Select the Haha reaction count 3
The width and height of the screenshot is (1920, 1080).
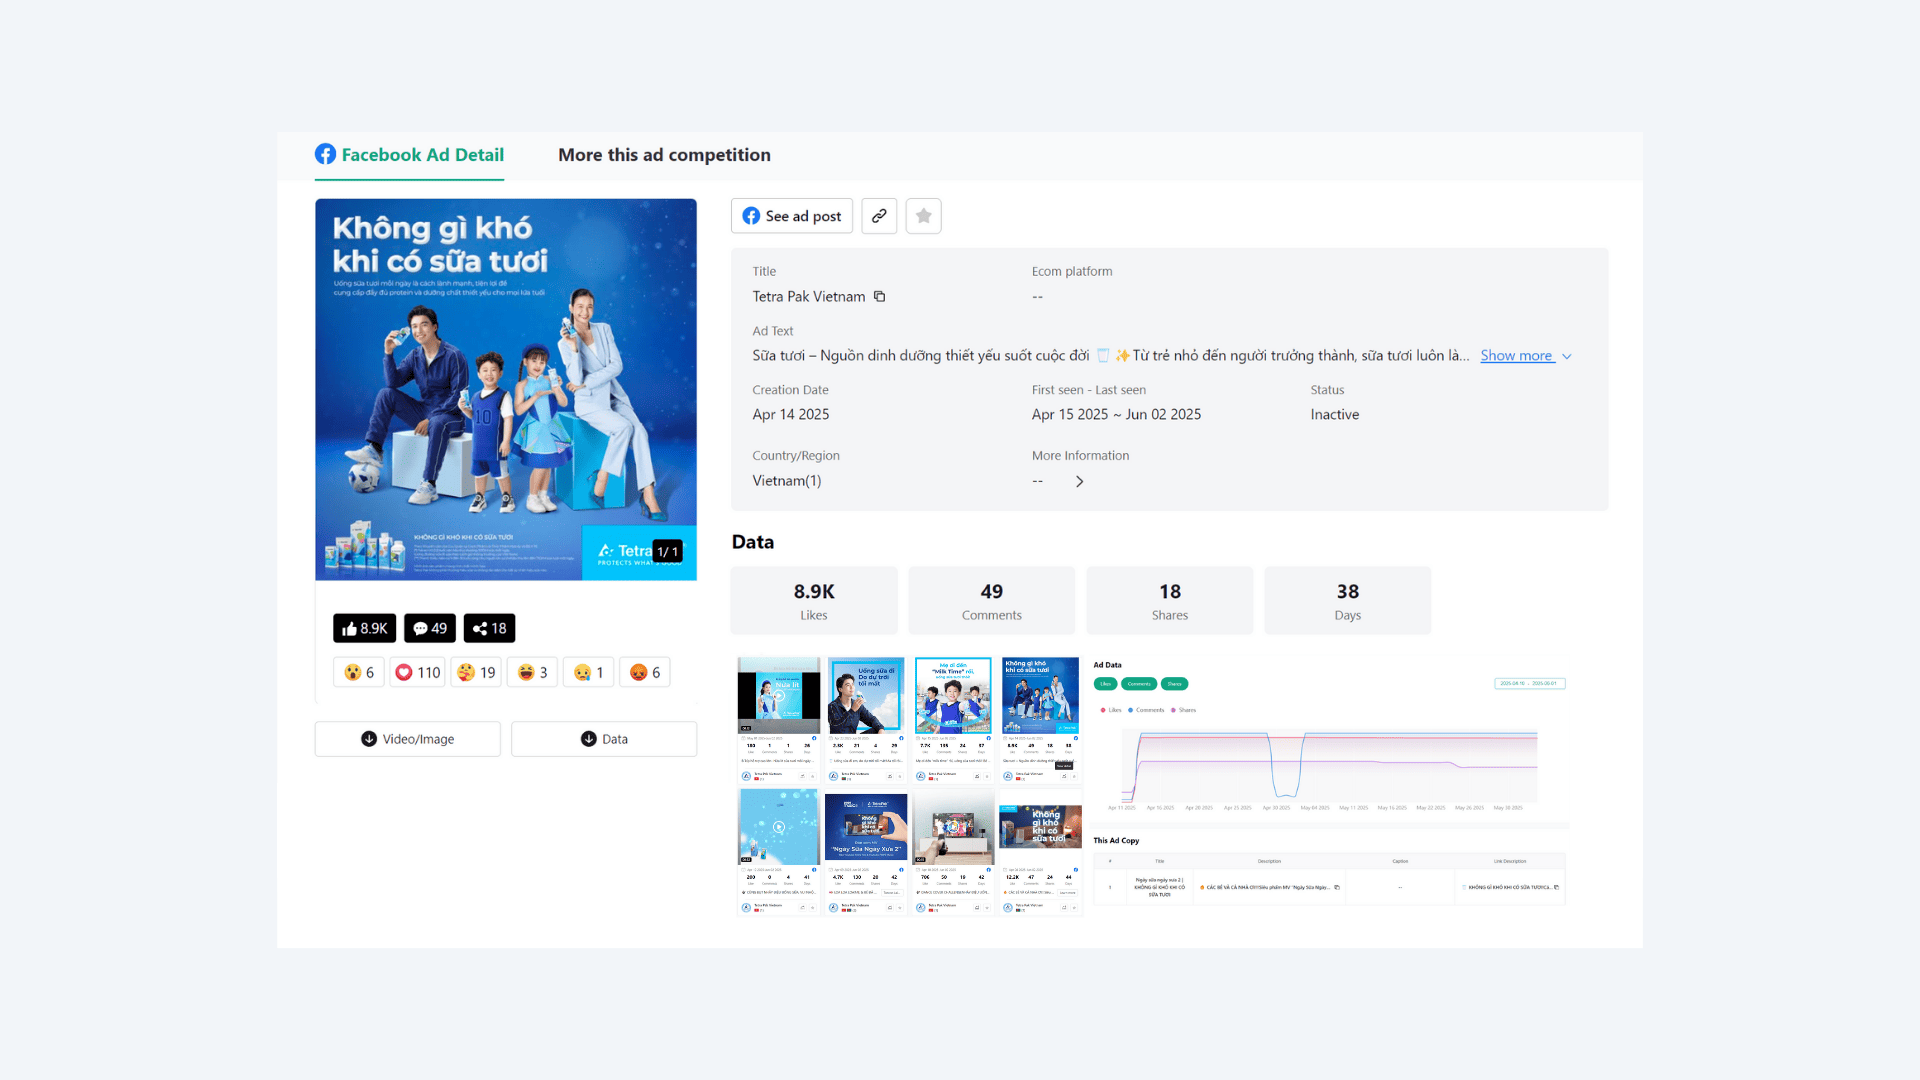[533, 673]
